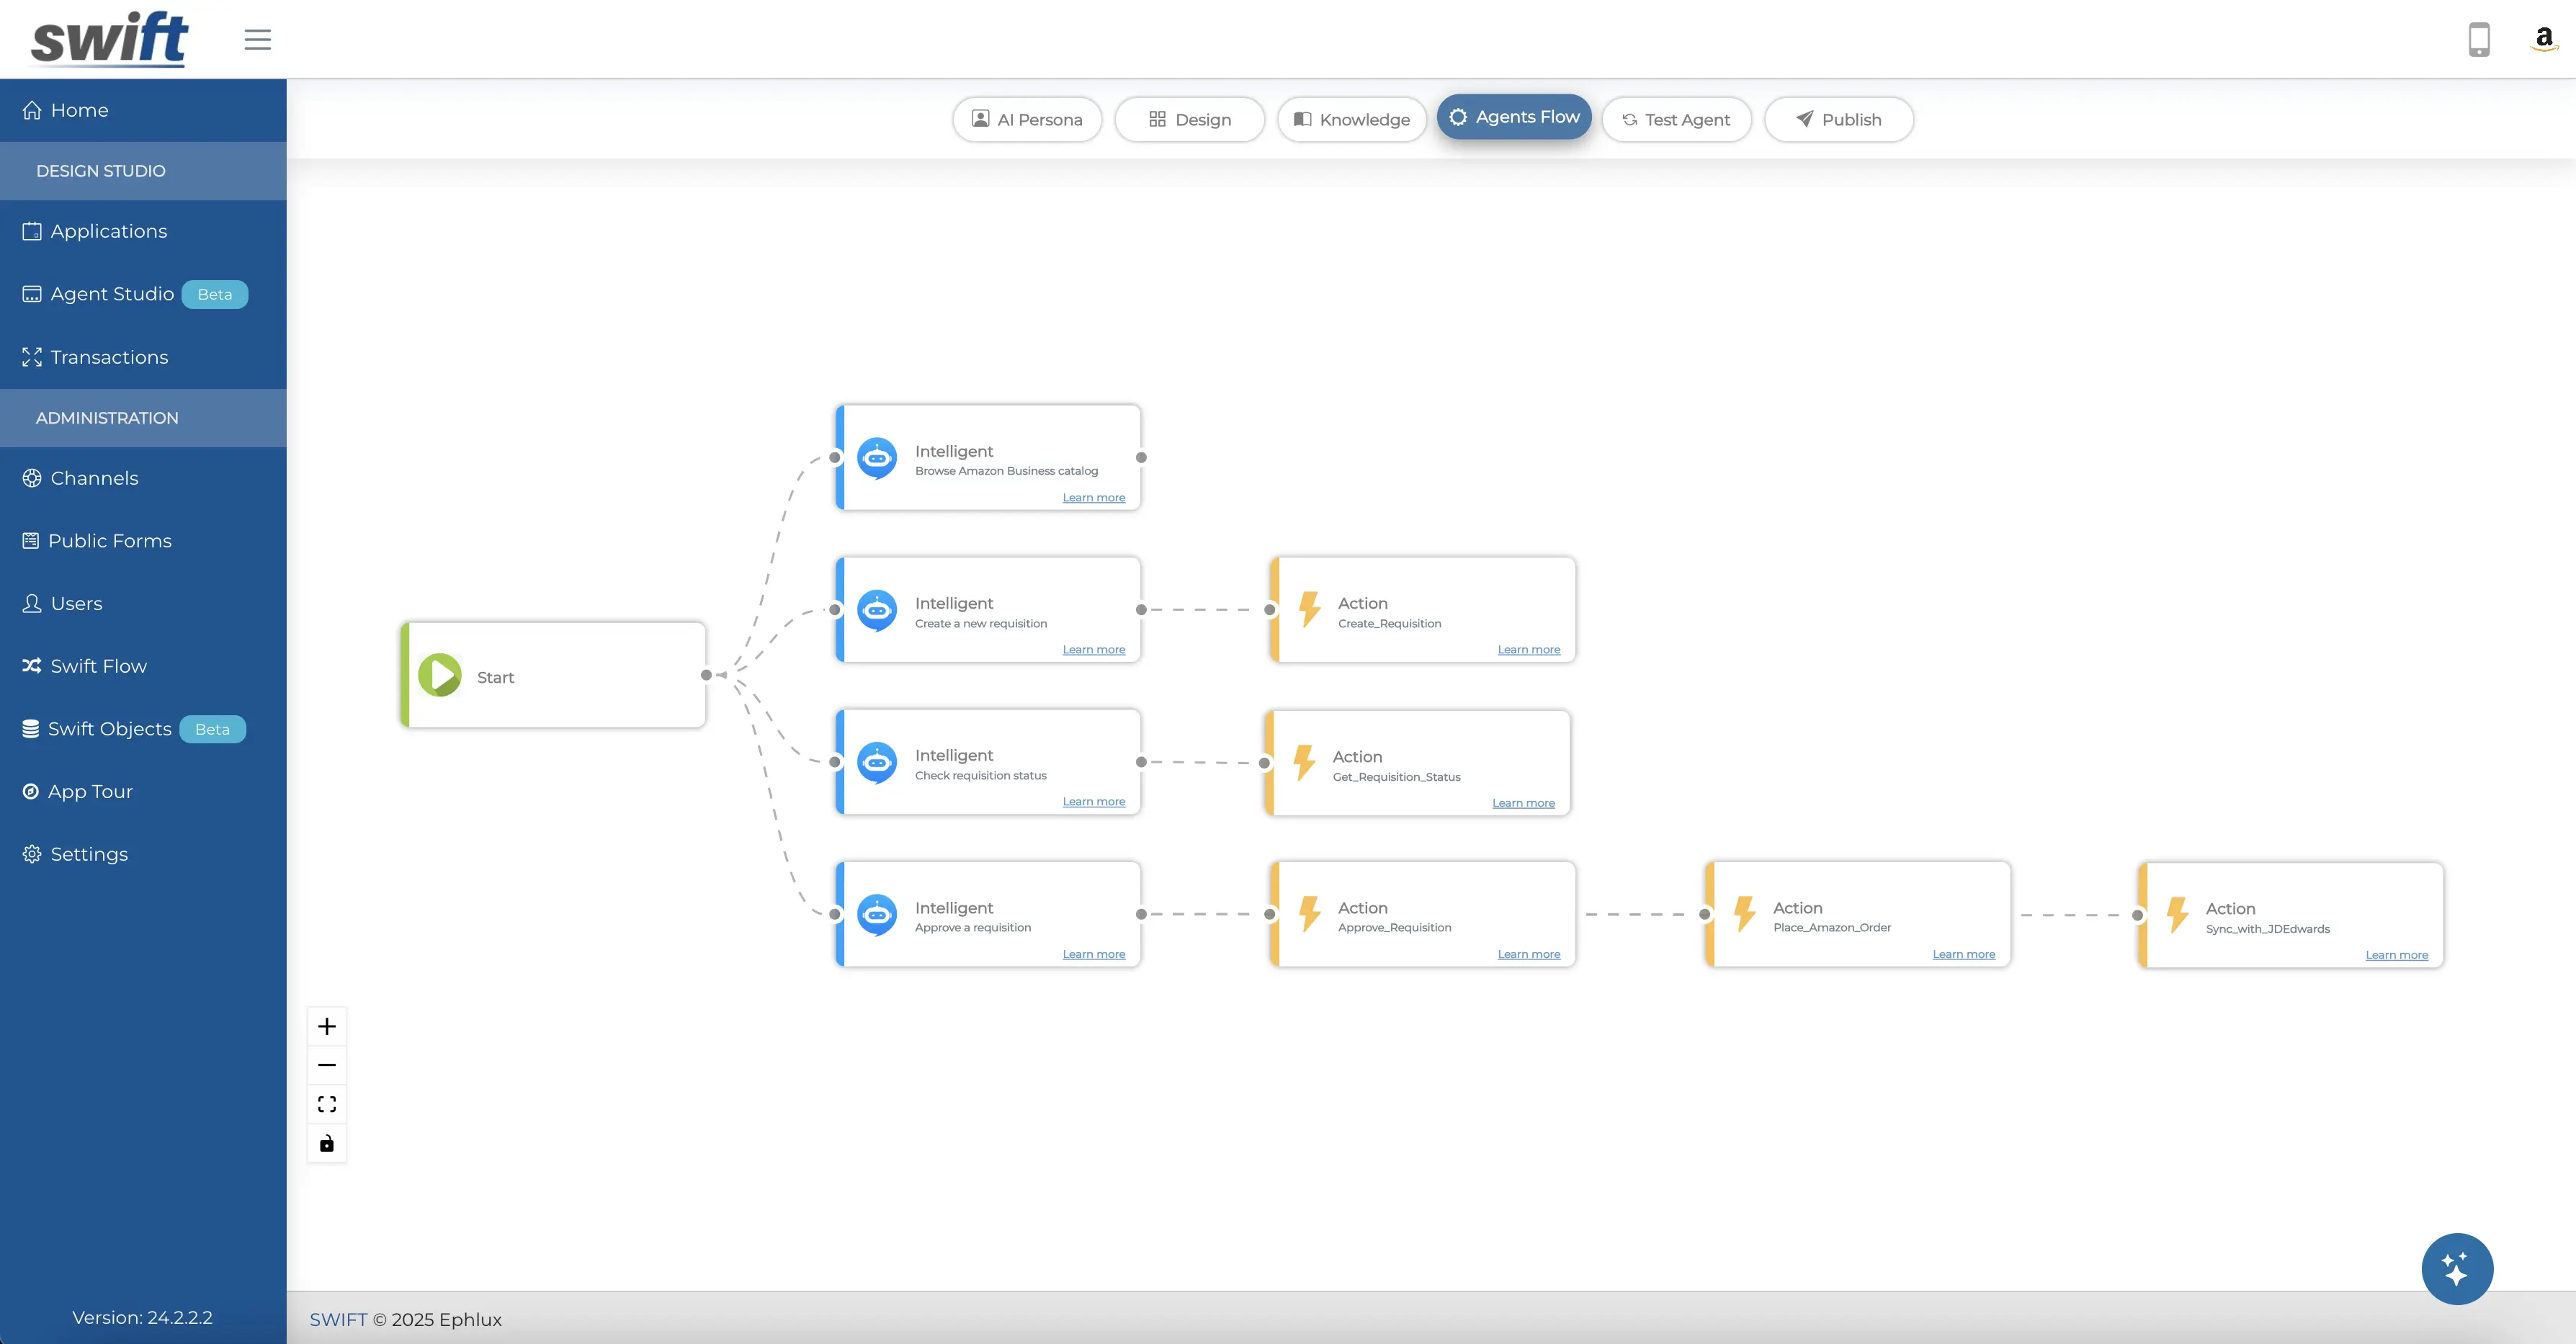Click the SWIFT footer link
This screenshot has height=1344, width=2576.
[x=338, y=1319]
